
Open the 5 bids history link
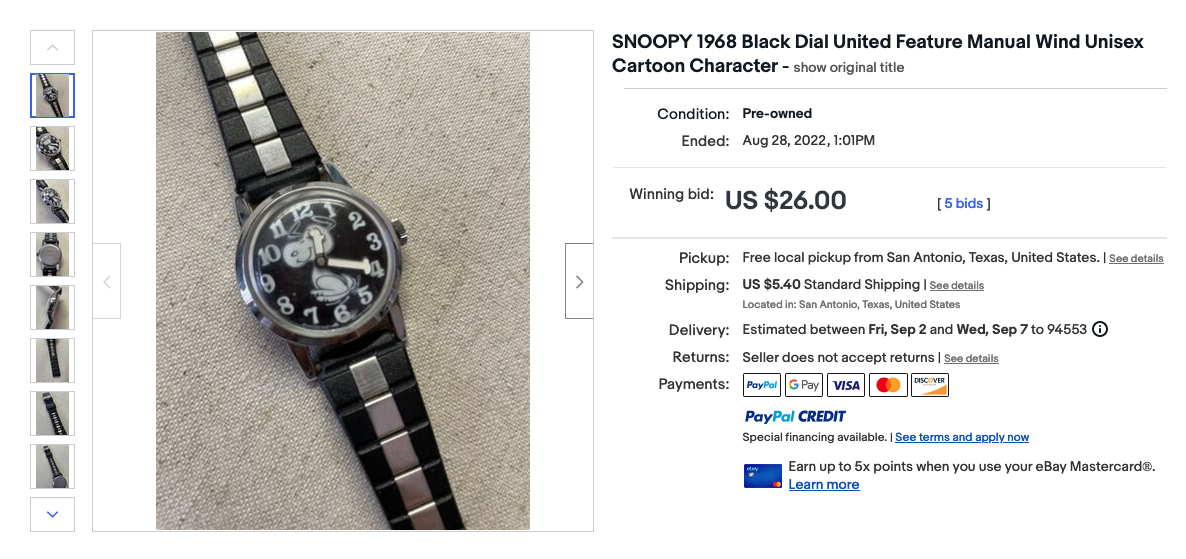pos(964,203)
